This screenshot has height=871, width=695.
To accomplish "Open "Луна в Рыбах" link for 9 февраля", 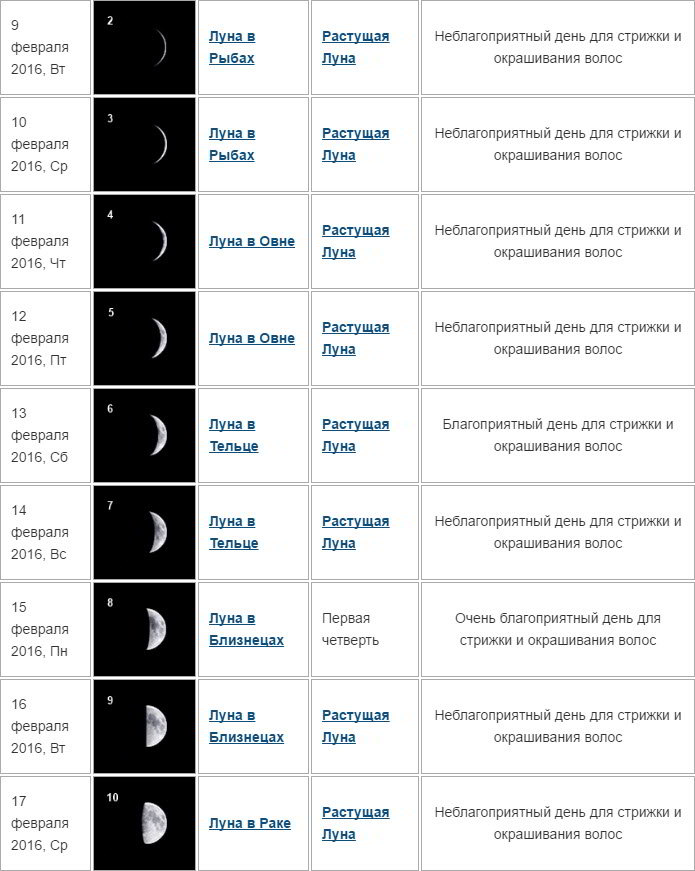I will (x=232, y=47).
